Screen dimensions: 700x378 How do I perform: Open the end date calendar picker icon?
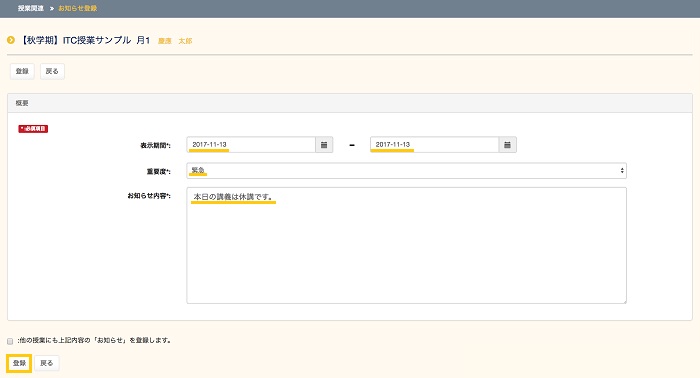tap(507, 145)
